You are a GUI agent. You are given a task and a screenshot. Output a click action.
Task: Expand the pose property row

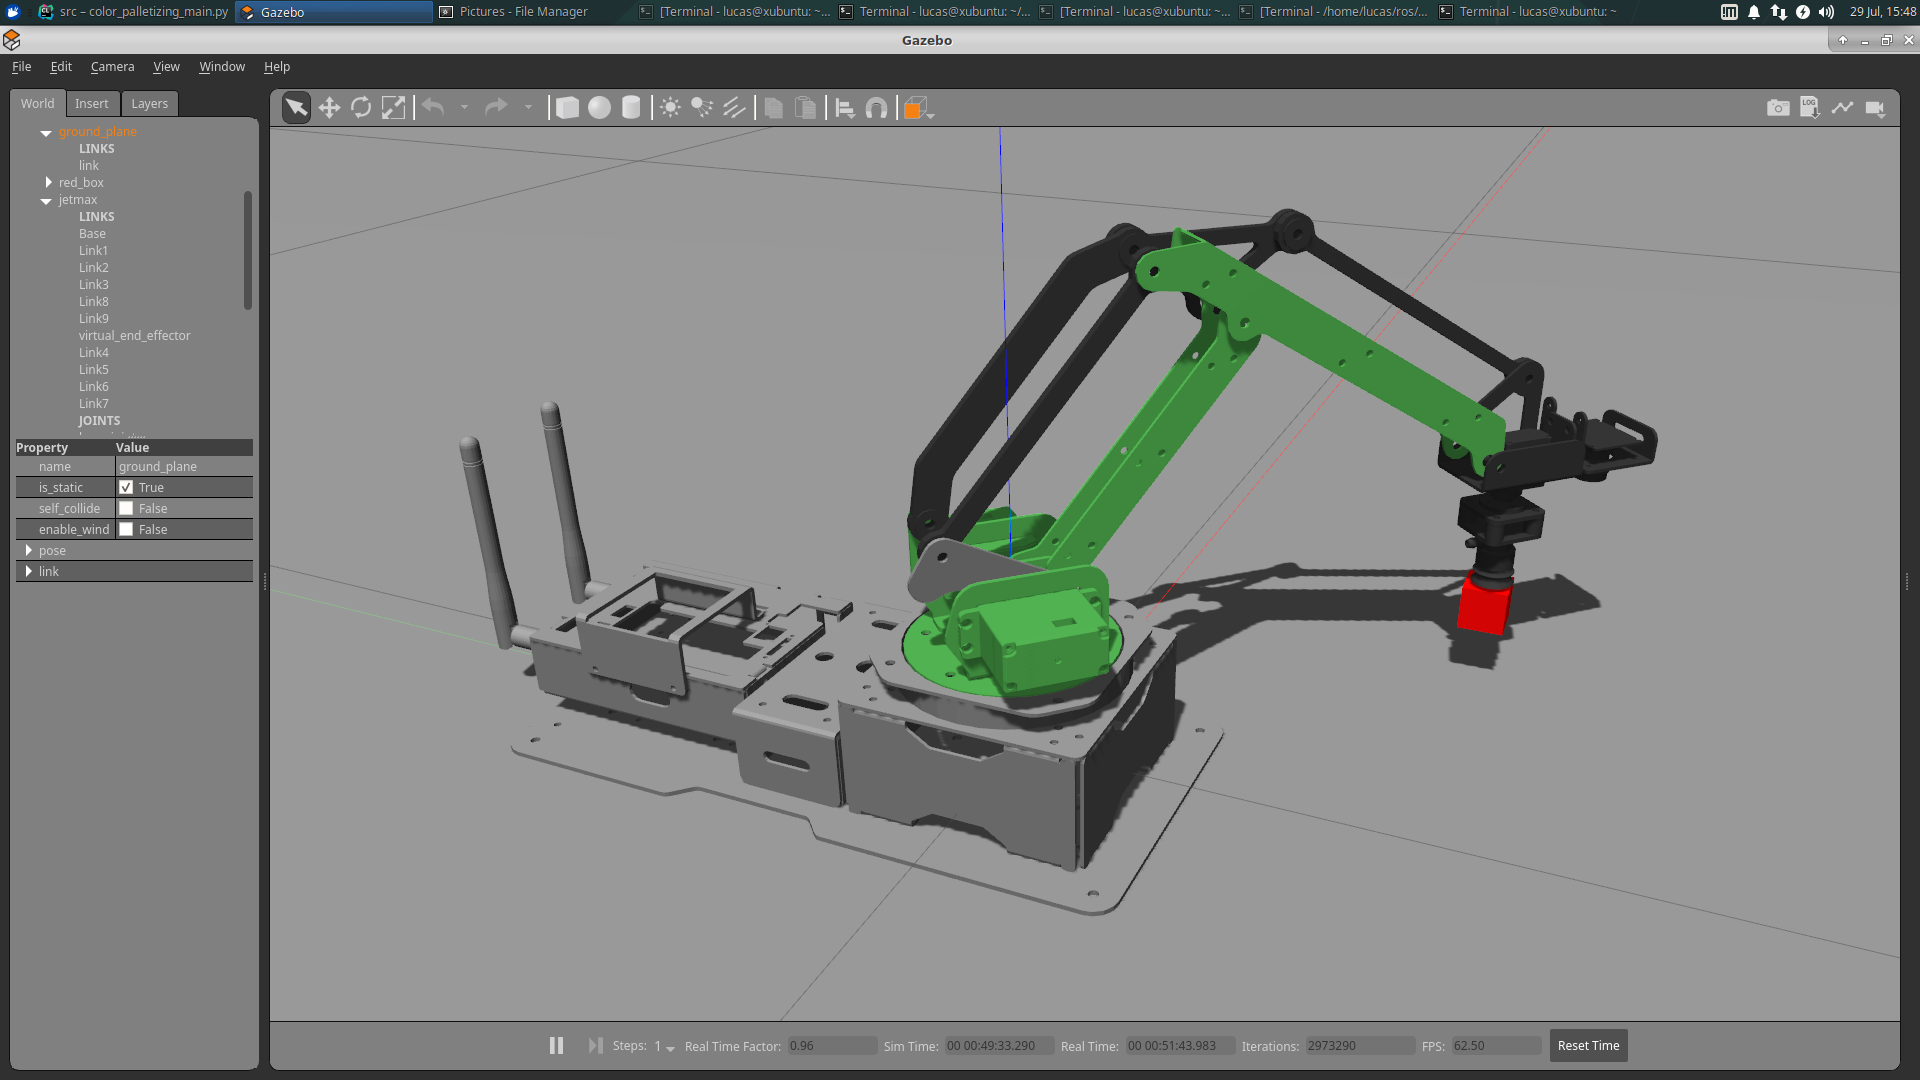click(29, 550)
